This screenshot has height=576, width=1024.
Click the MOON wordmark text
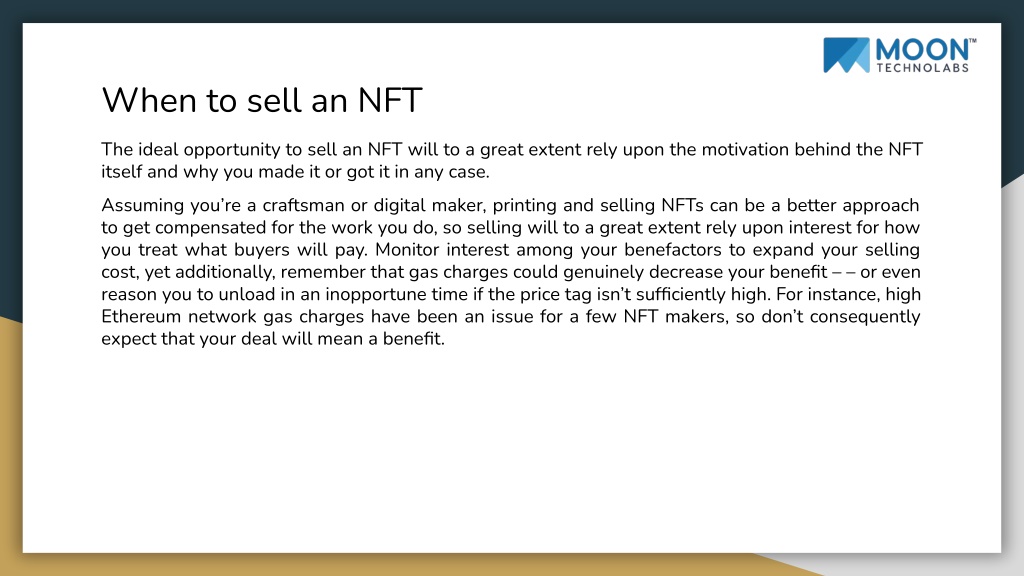click(x=922, y=50)
